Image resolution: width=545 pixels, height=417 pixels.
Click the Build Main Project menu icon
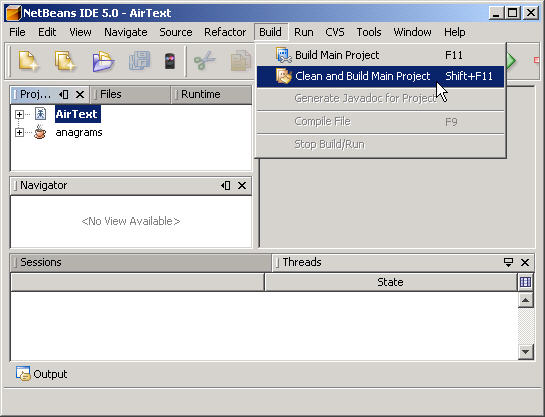point(283,55)
